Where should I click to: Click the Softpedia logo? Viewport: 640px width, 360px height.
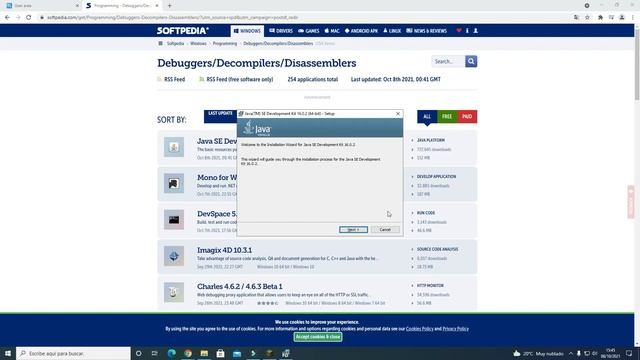[182, 31]
